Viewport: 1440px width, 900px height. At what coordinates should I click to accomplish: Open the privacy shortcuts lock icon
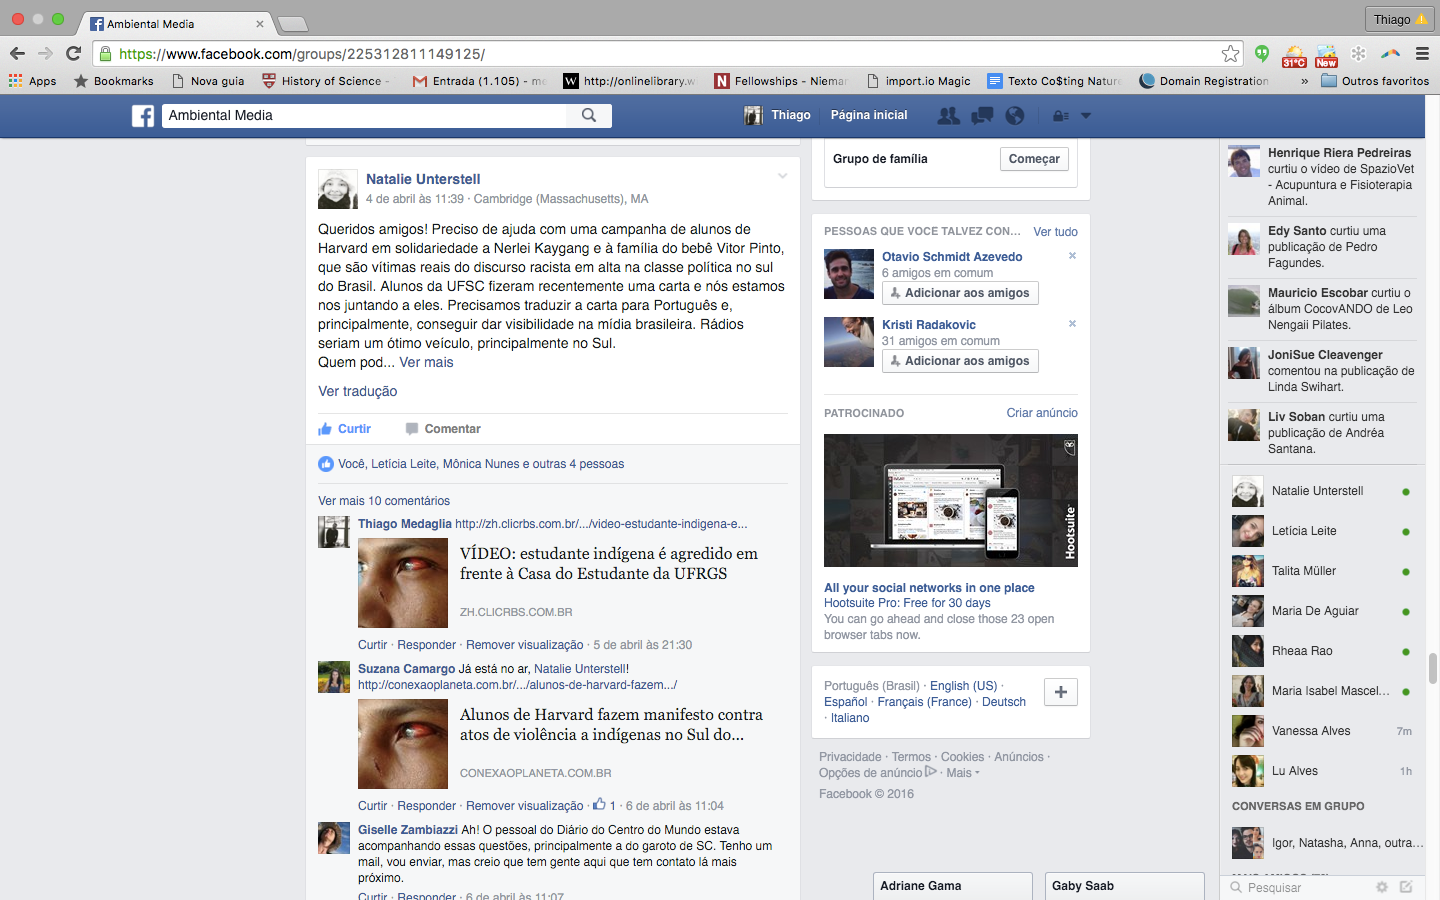[x=1061, y=116]
